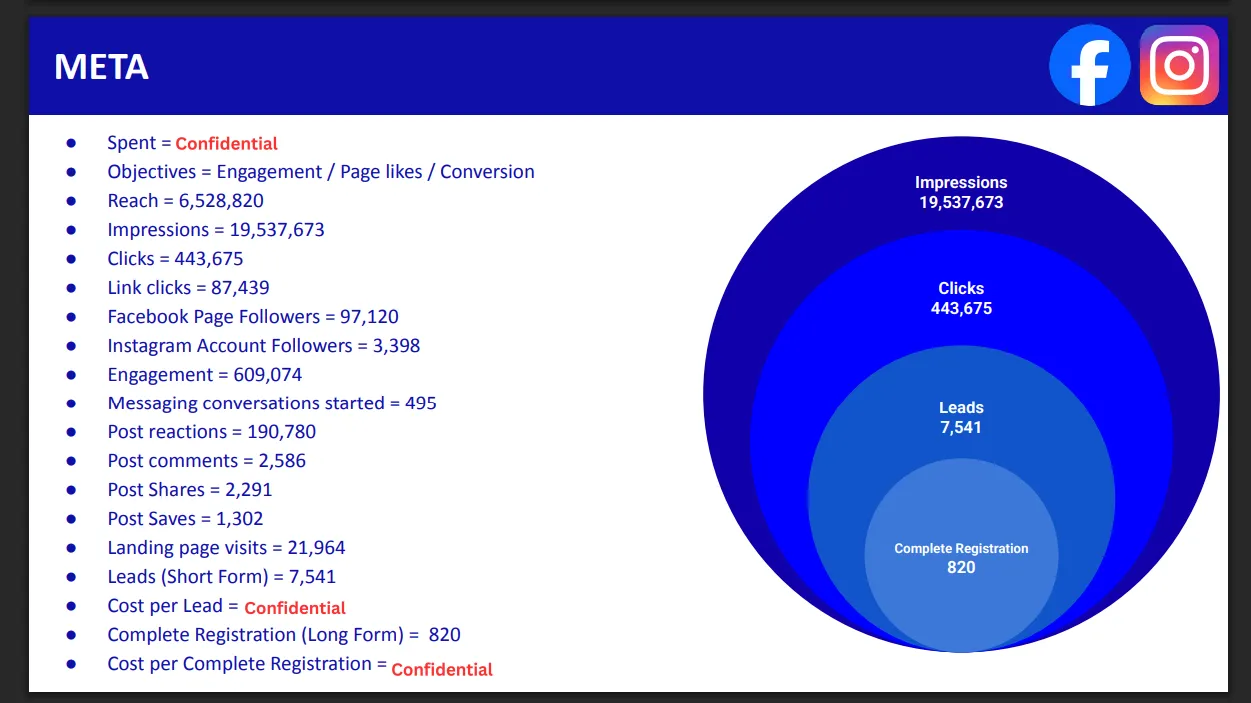The width and height of the screenshot is (1251, 703).
Task: Click the Reach = 6,528,820 line
Action: (186, 201)
